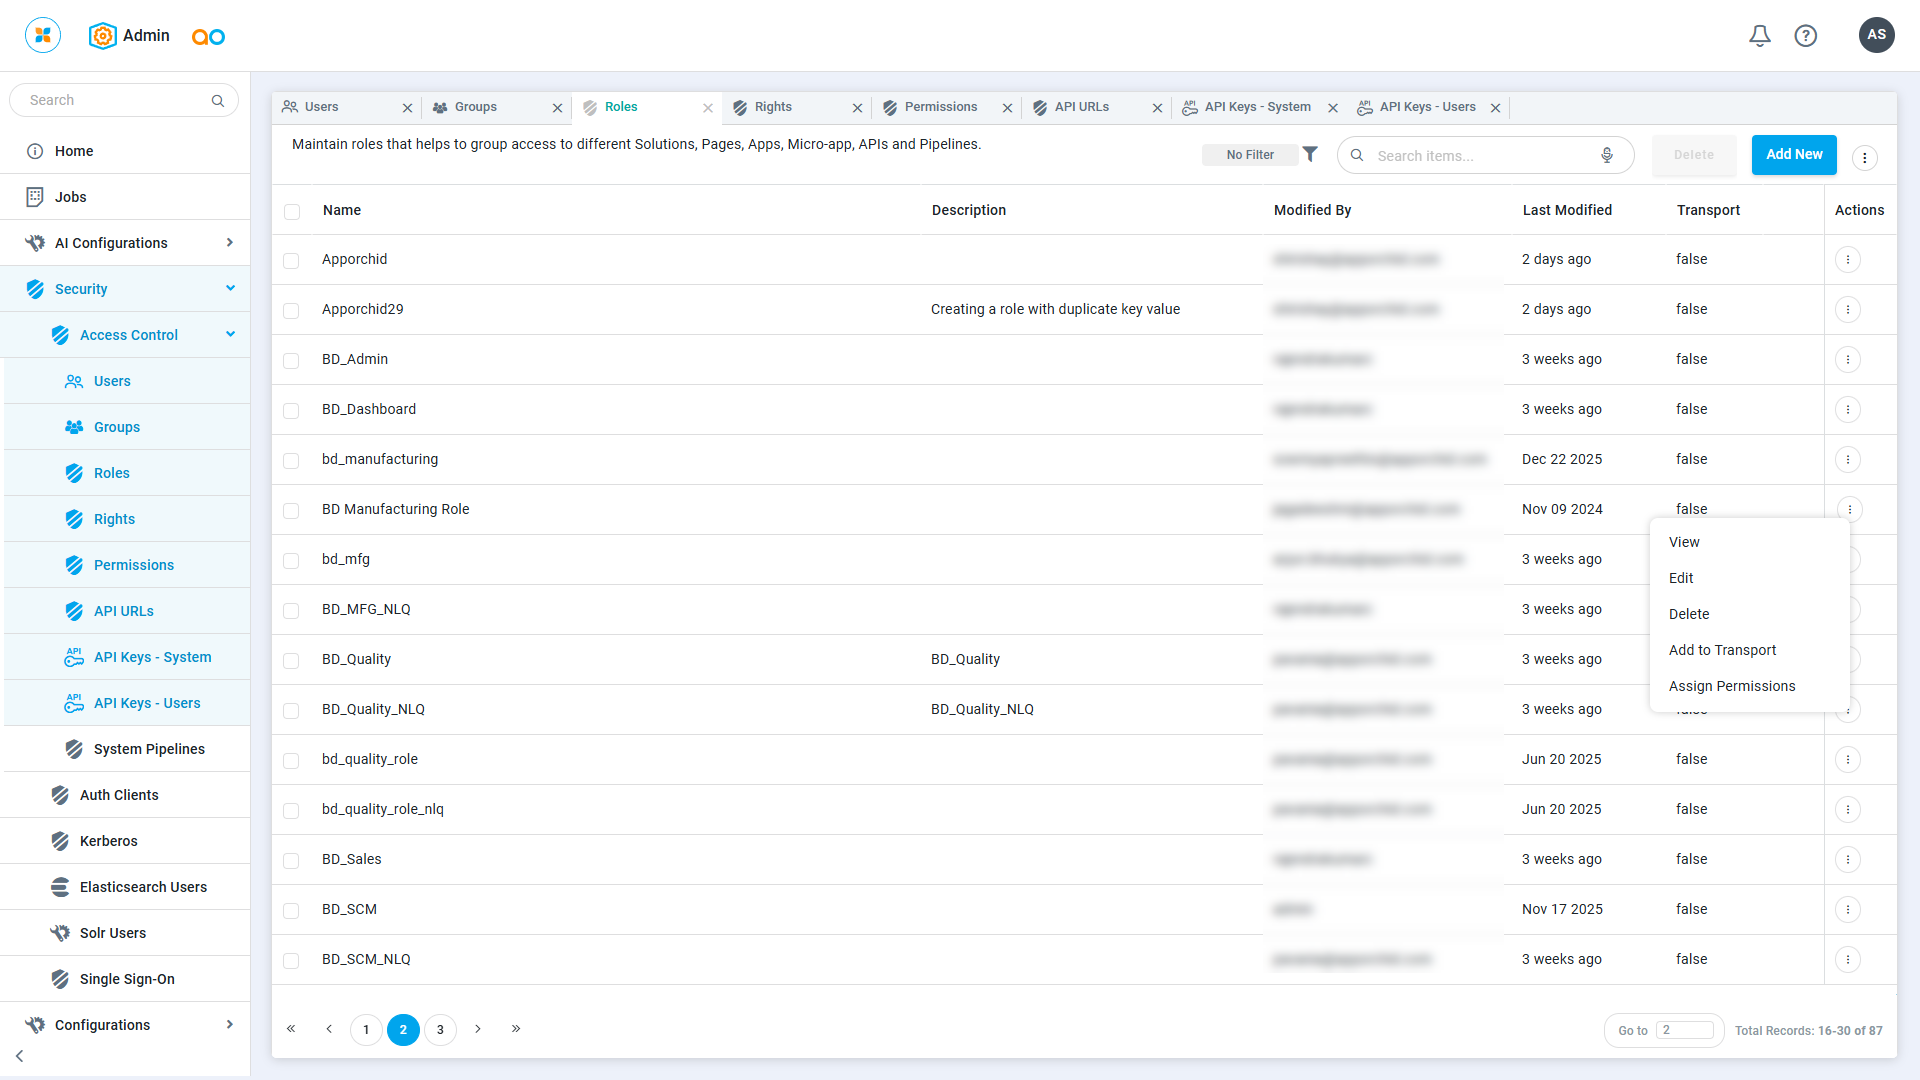Viewport: 1920px width, 1080px height.
Task: Open actions menu for BD_SCM row
Action: pos(1848,910)
